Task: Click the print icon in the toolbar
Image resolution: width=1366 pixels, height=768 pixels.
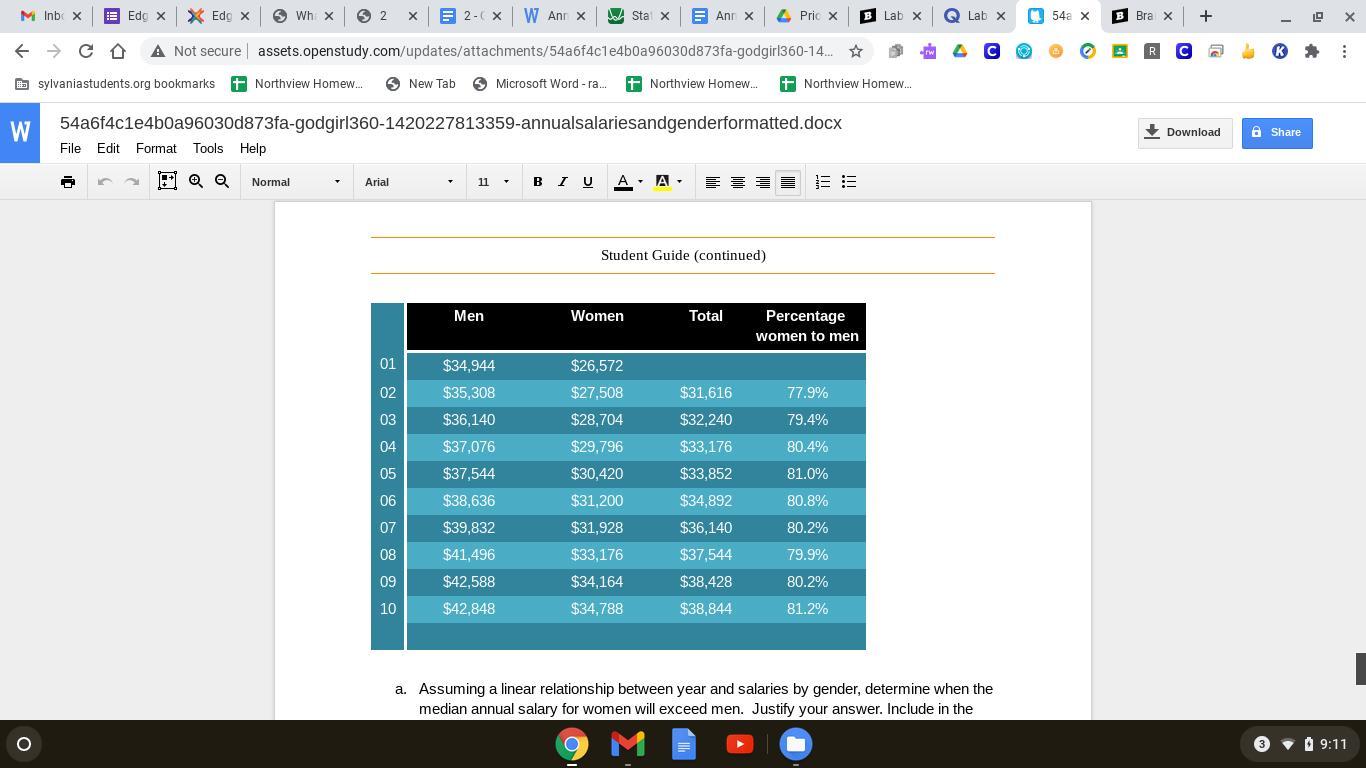Action: tap(68, 182)
